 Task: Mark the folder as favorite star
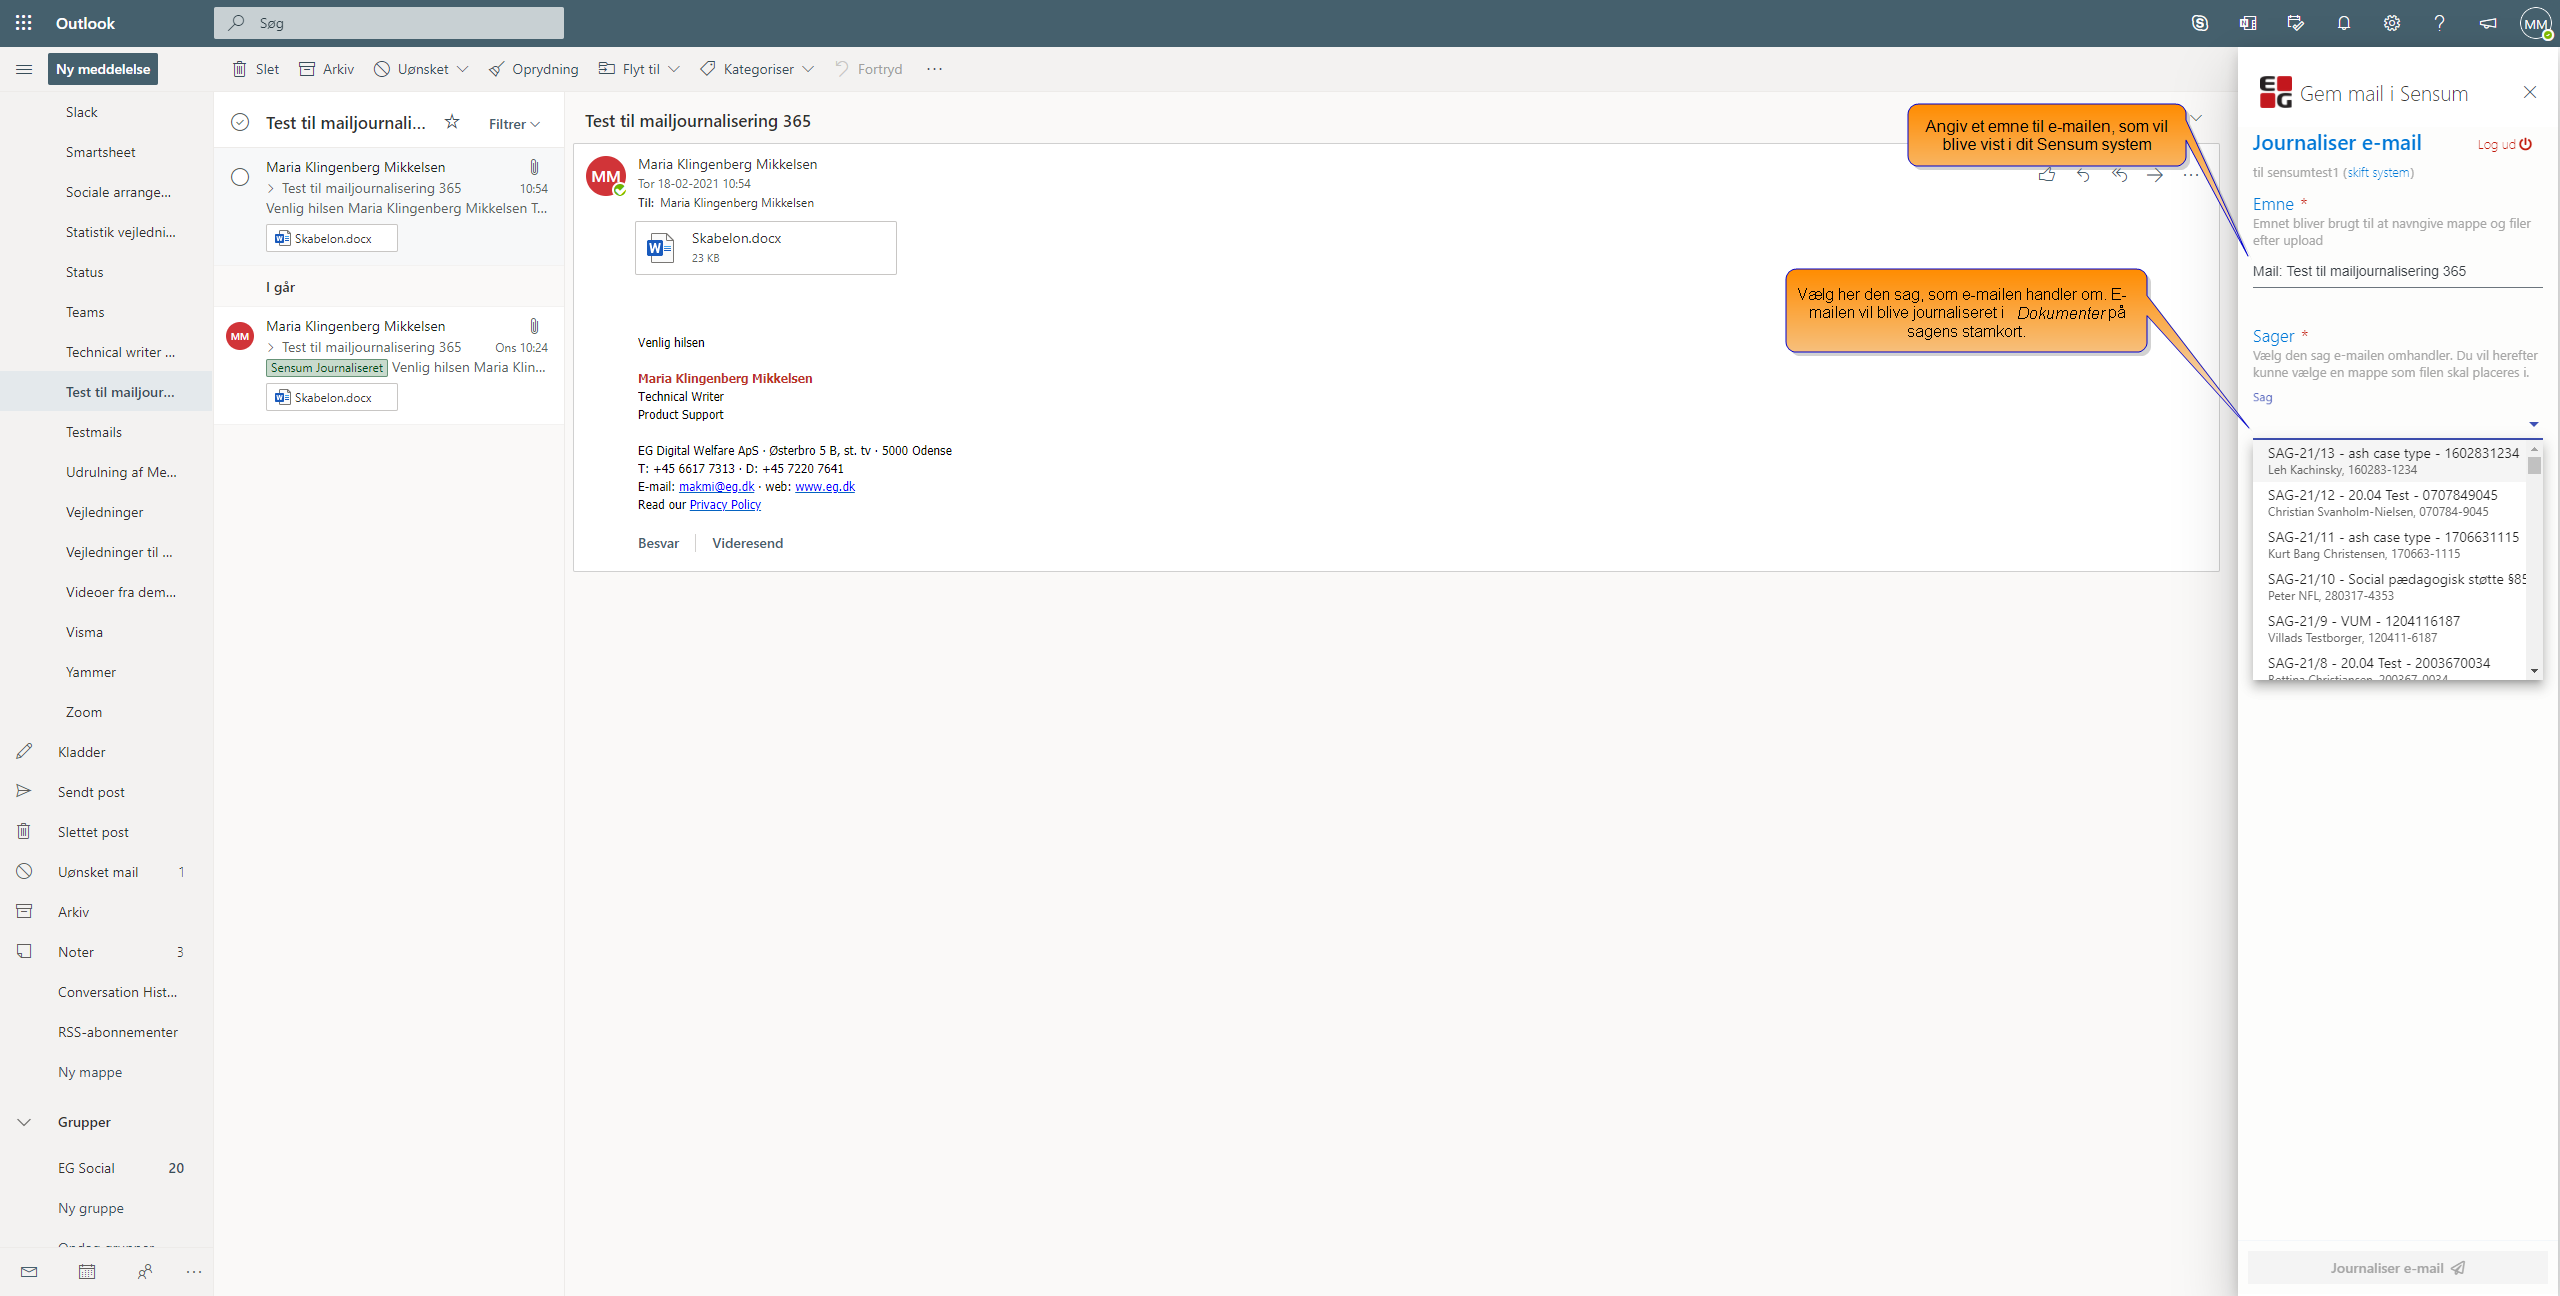pyautogui.click(x=452, y=122)
